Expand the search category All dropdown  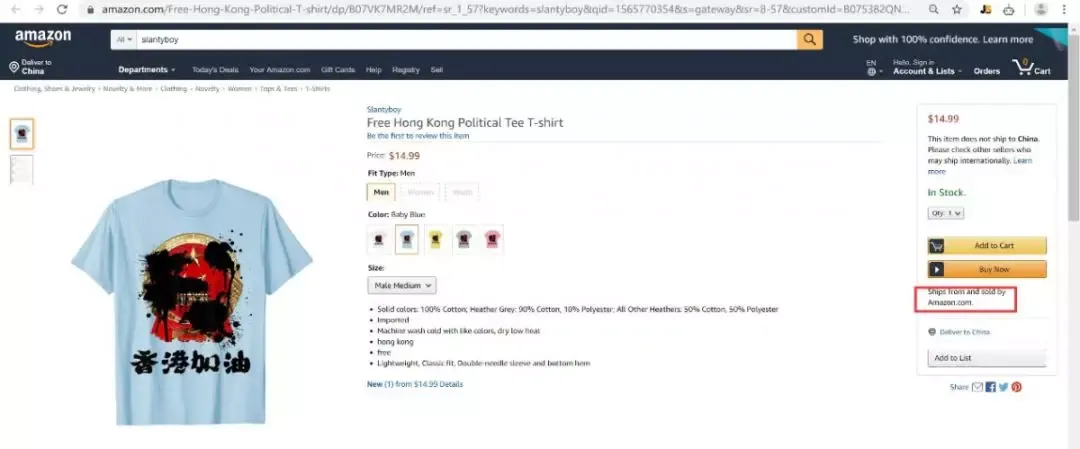pos(124,39)
